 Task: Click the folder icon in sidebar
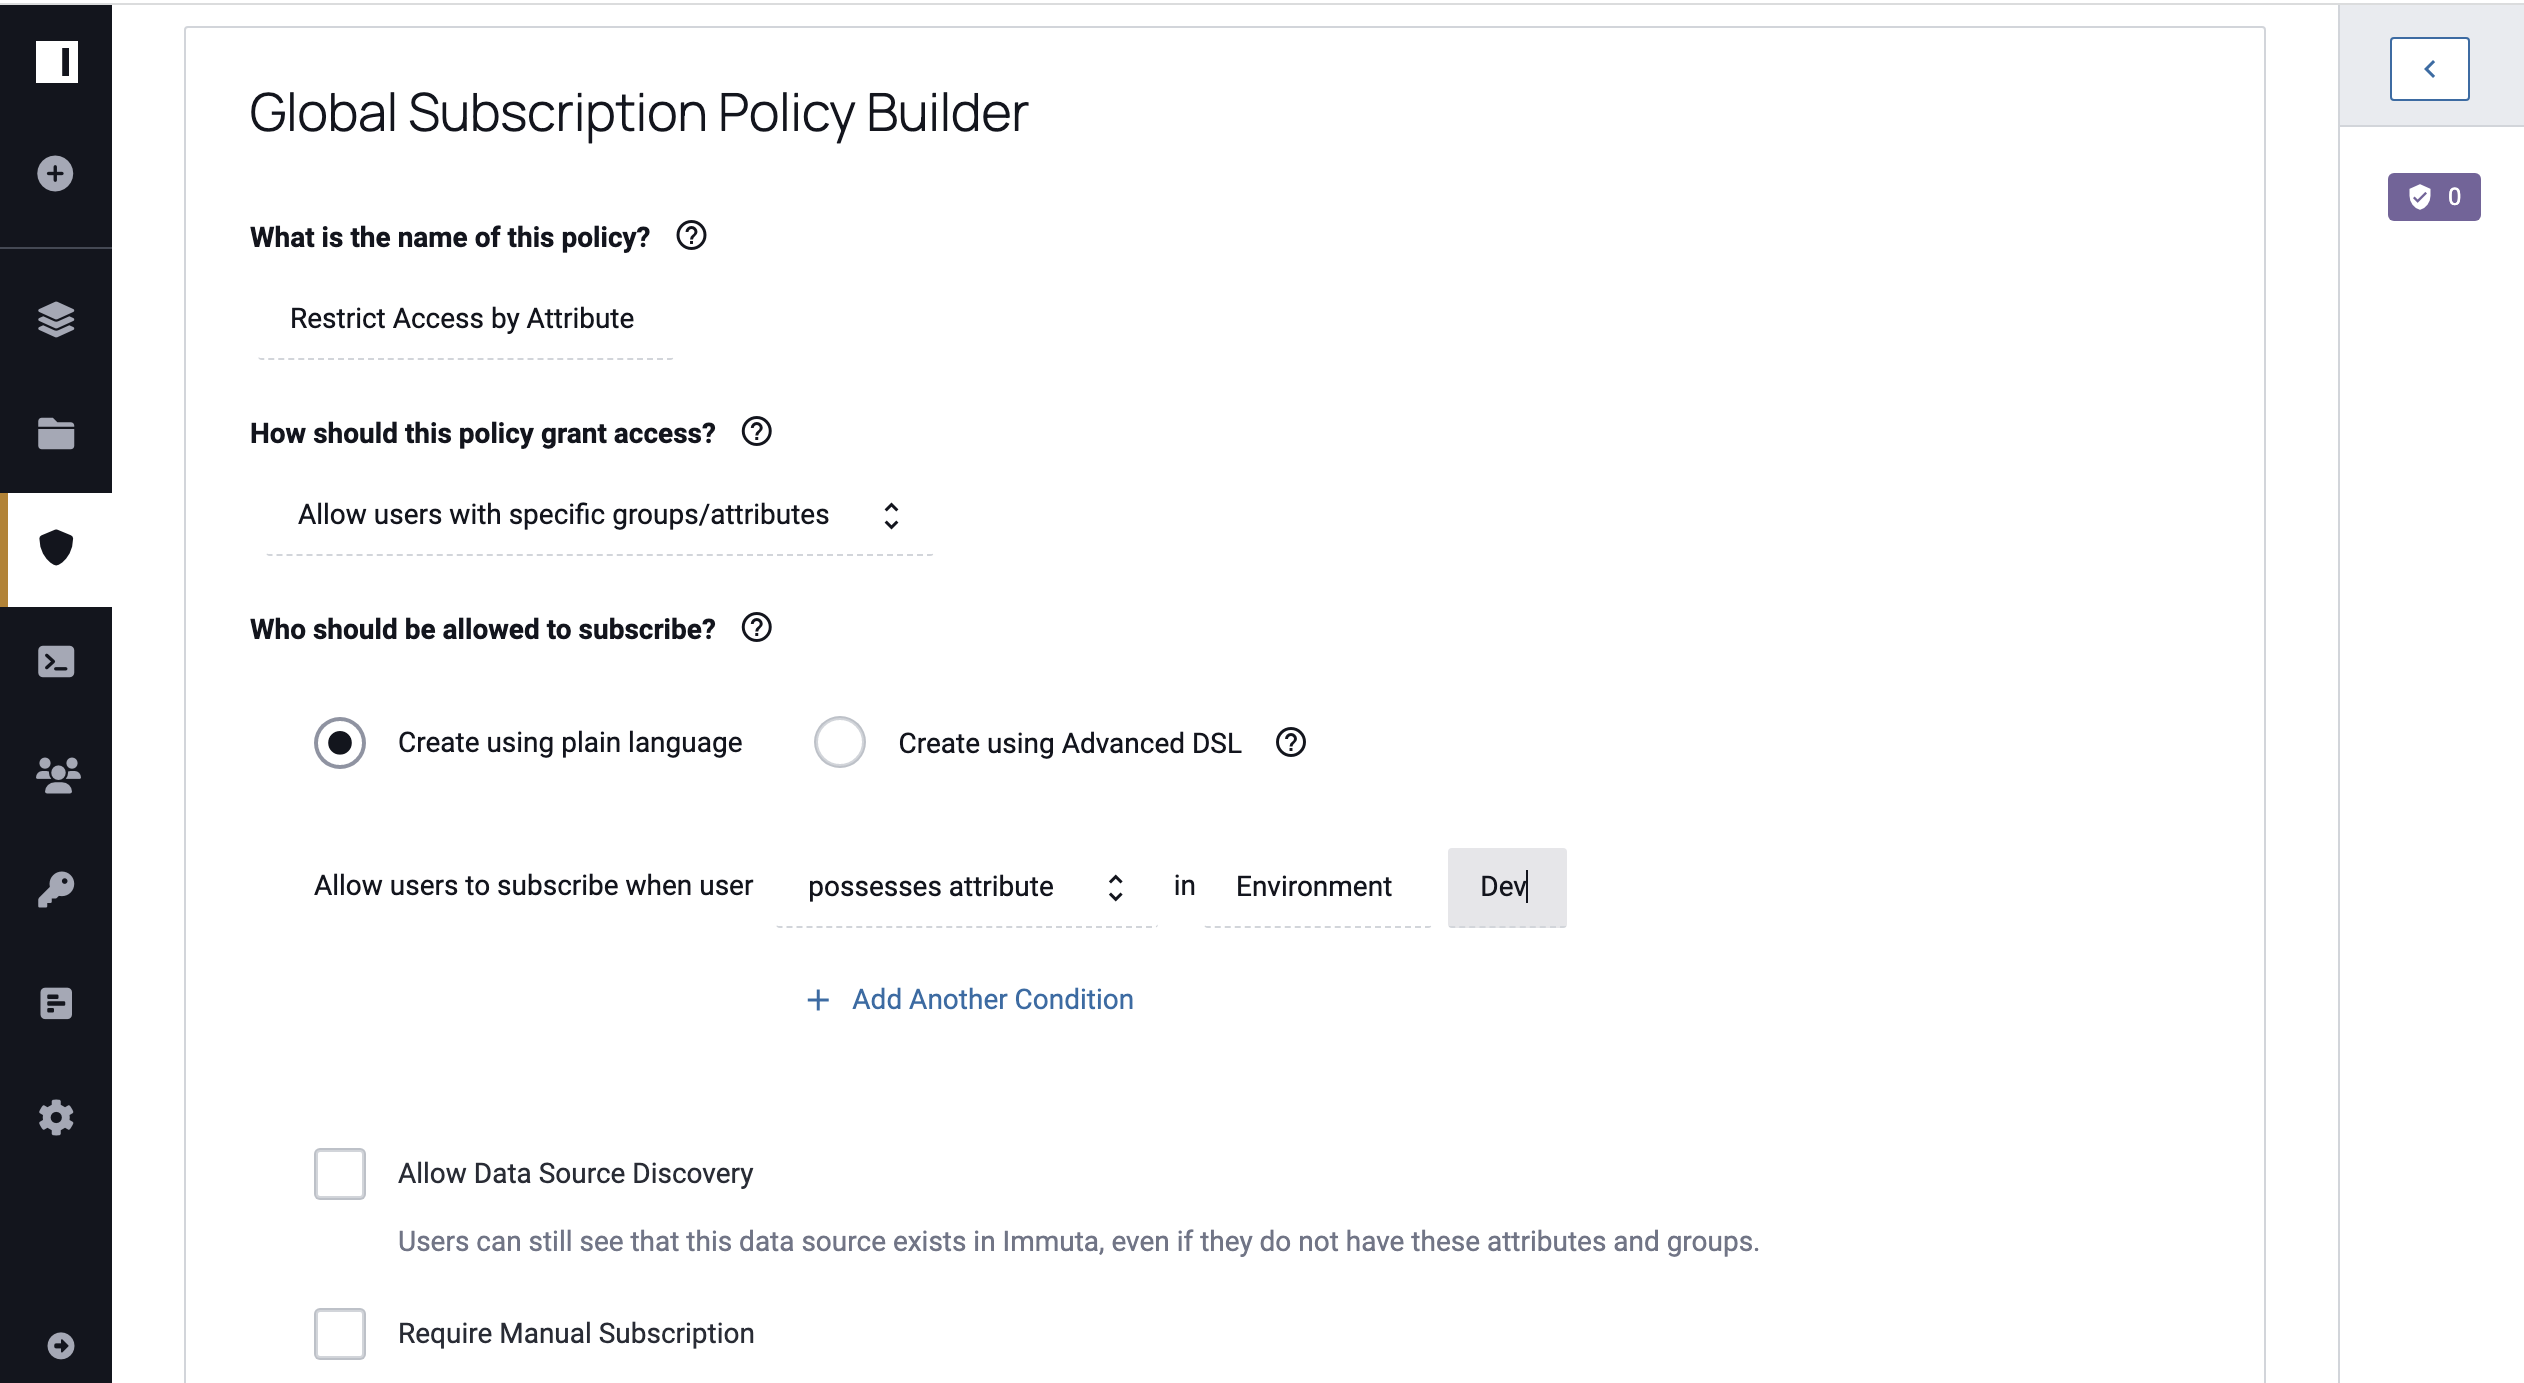click(x=56, y=434)
